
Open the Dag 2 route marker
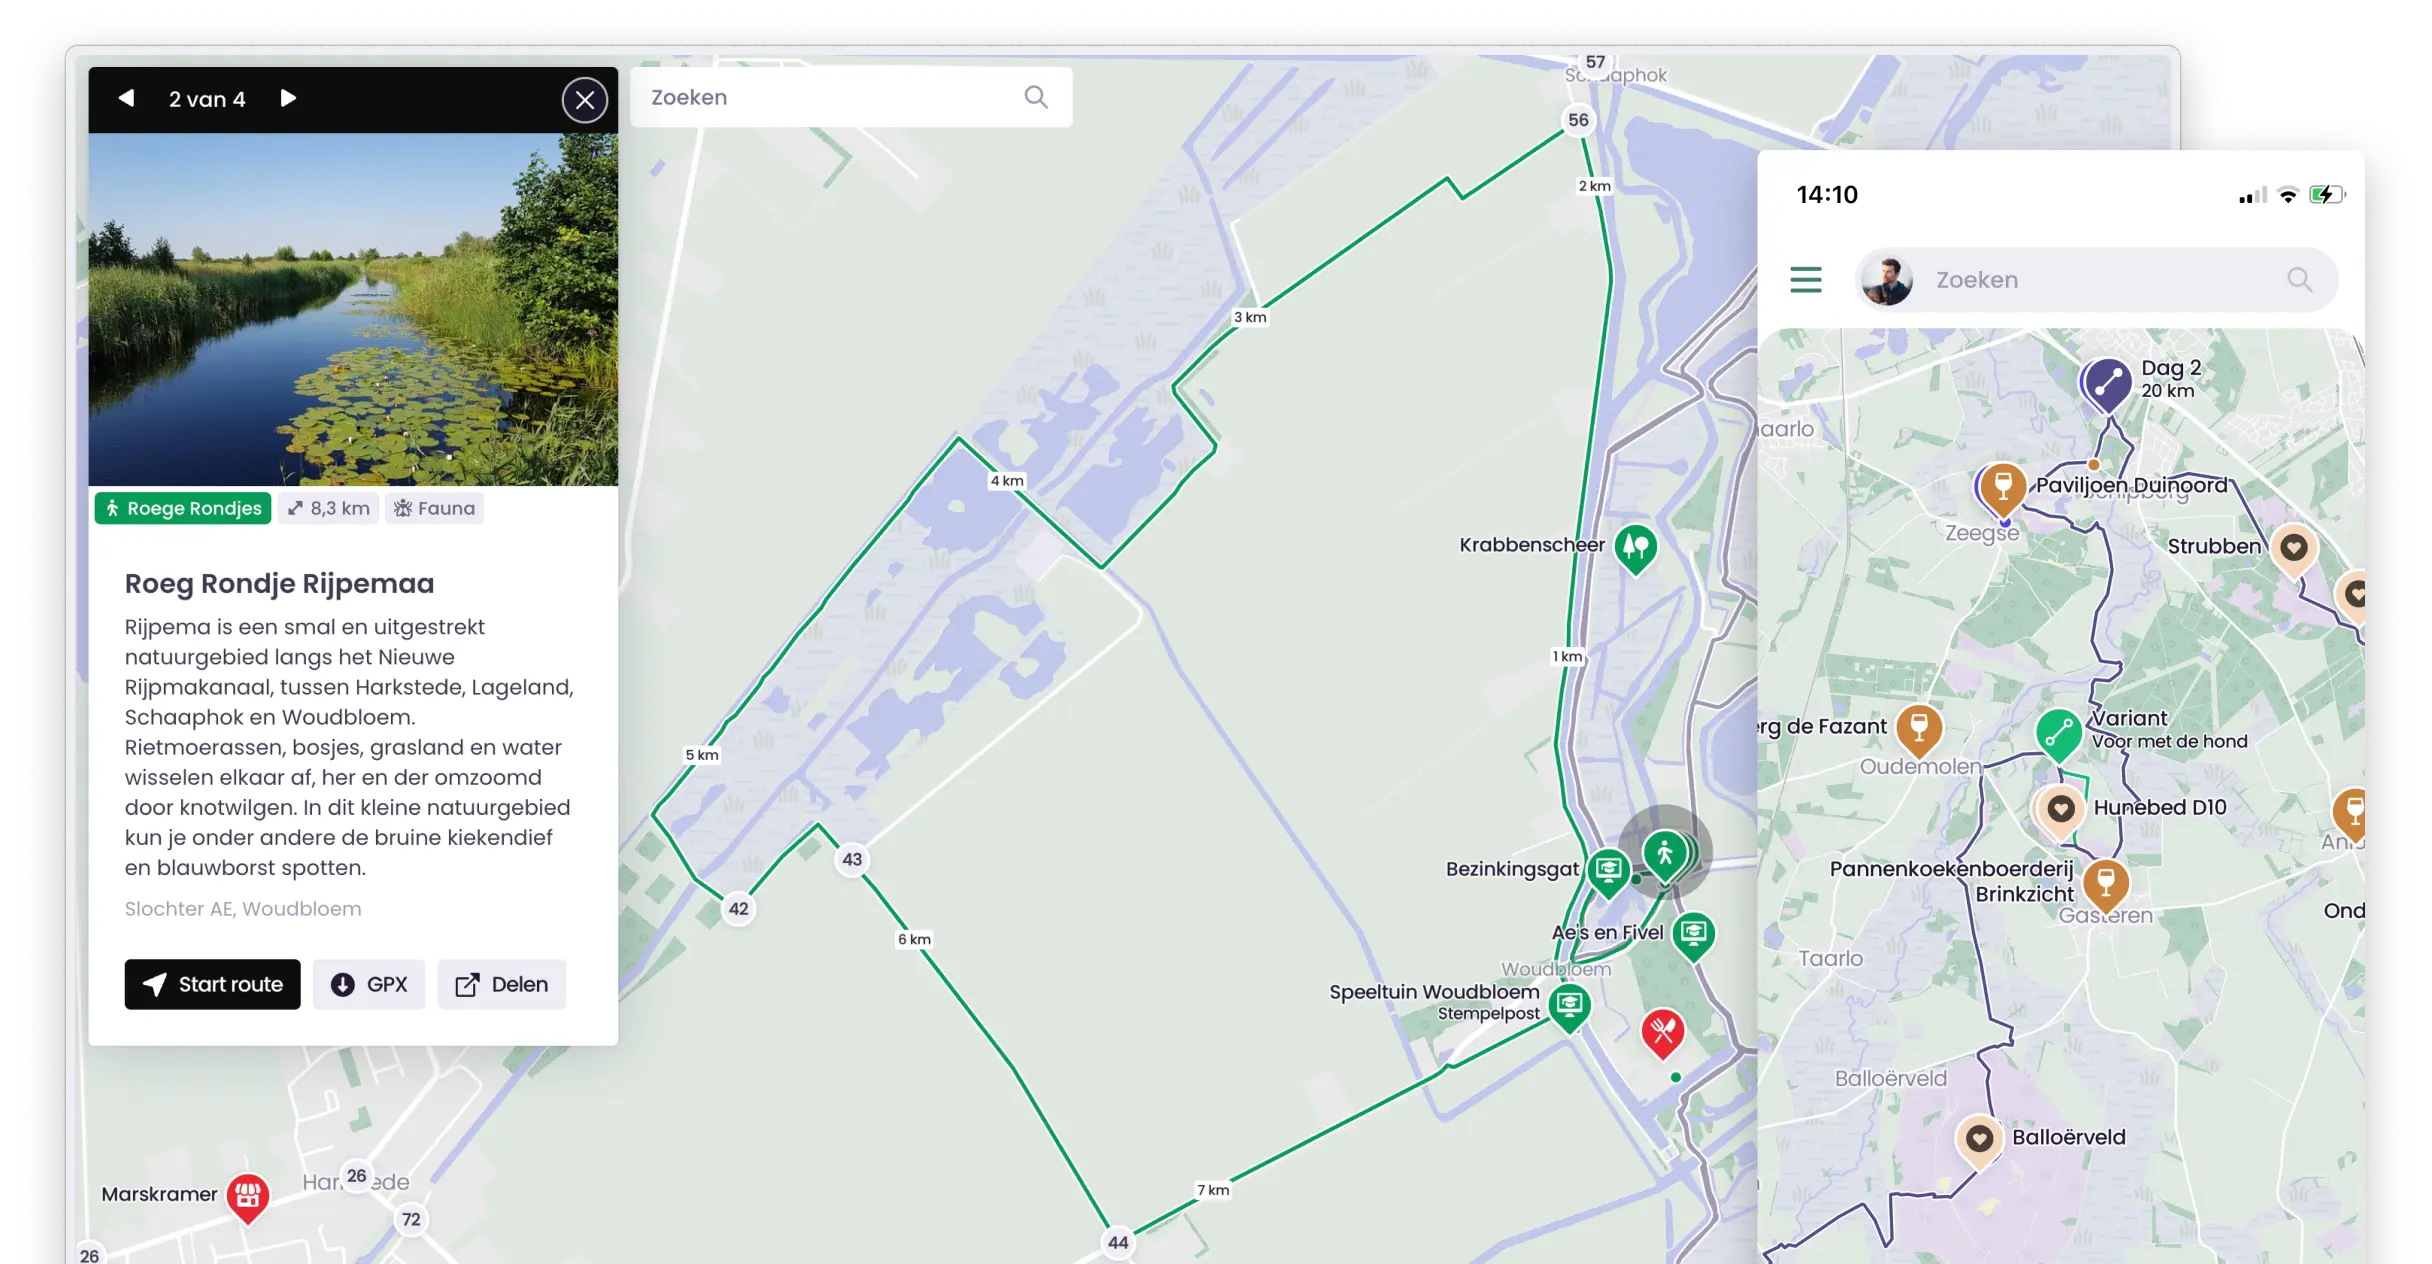tap(2107, 385)
